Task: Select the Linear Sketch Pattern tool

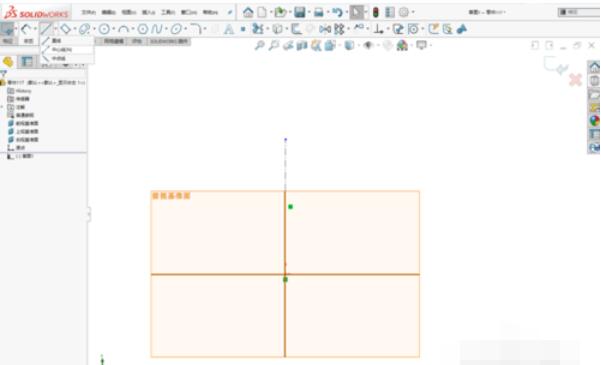Action: [x=339, y=29]
